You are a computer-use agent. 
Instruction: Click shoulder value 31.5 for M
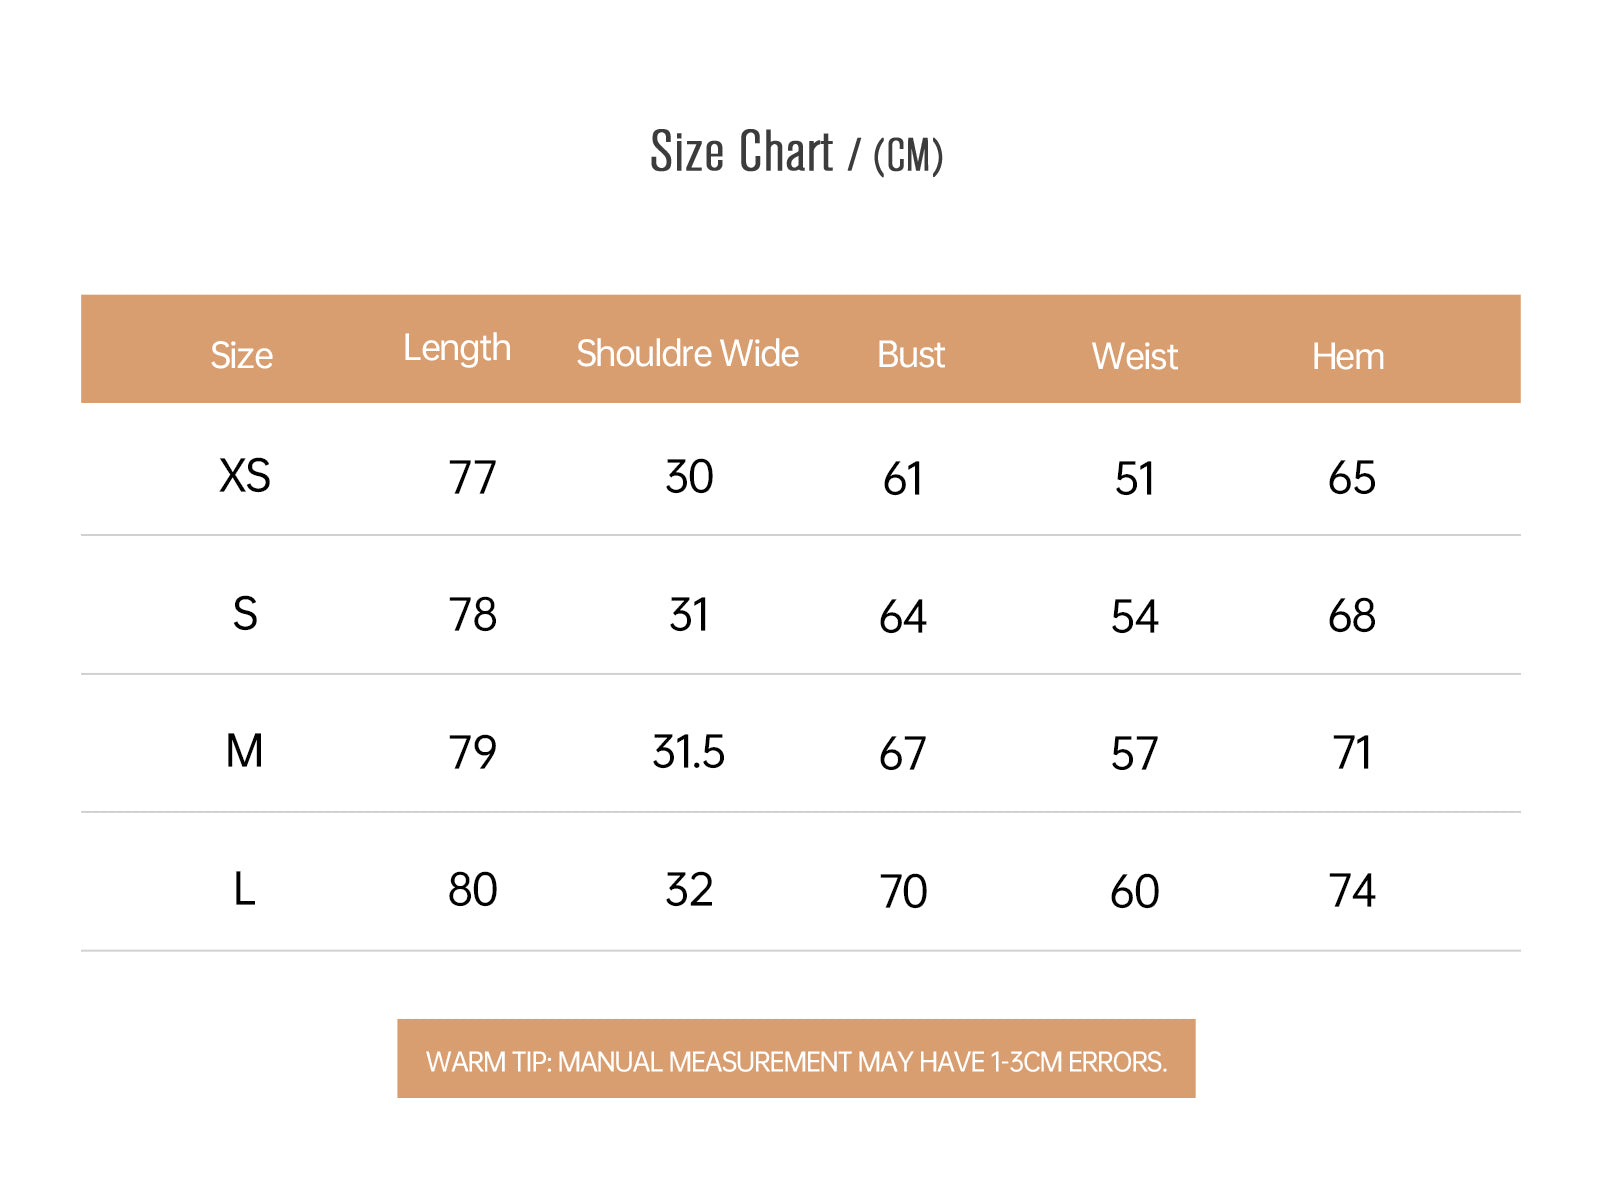pos(689,752)
